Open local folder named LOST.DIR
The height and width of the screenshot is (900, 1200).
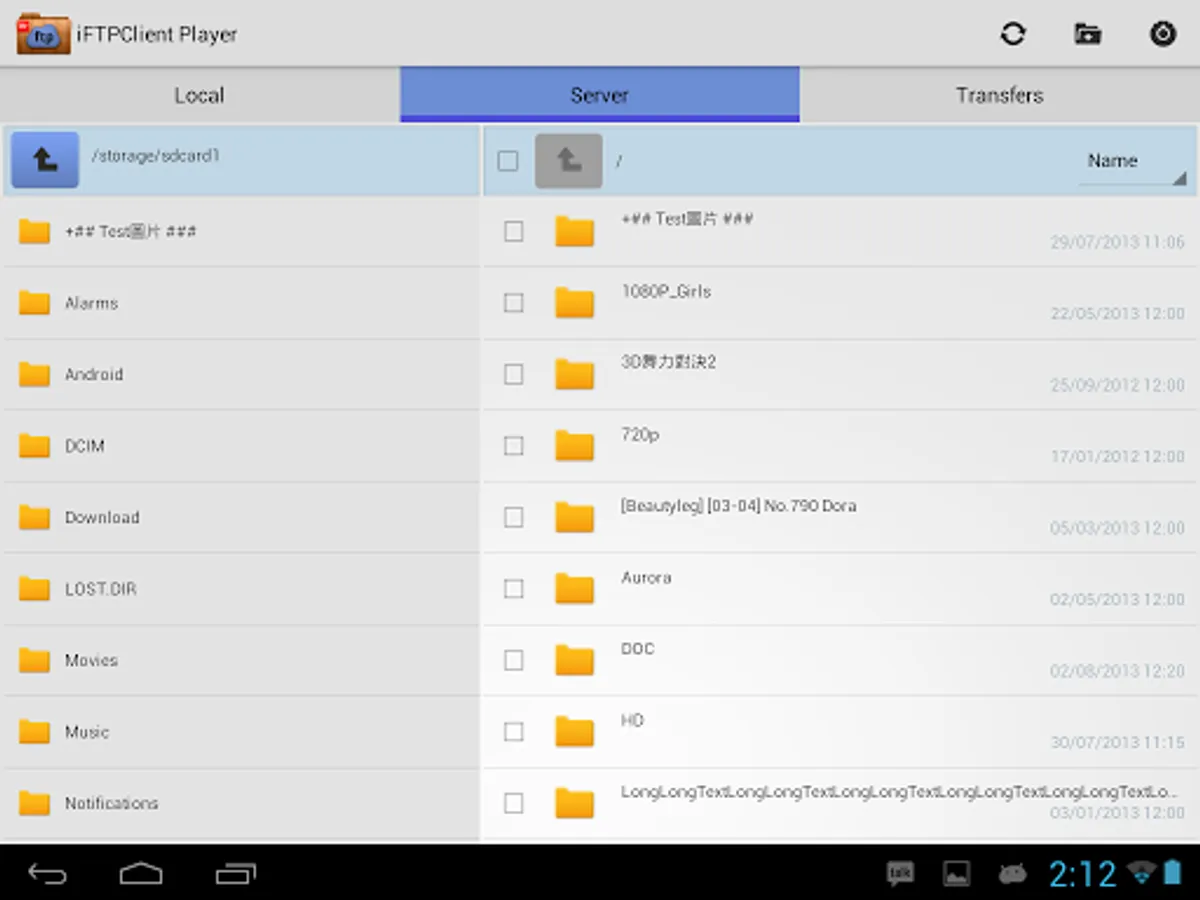pos(100,589)
